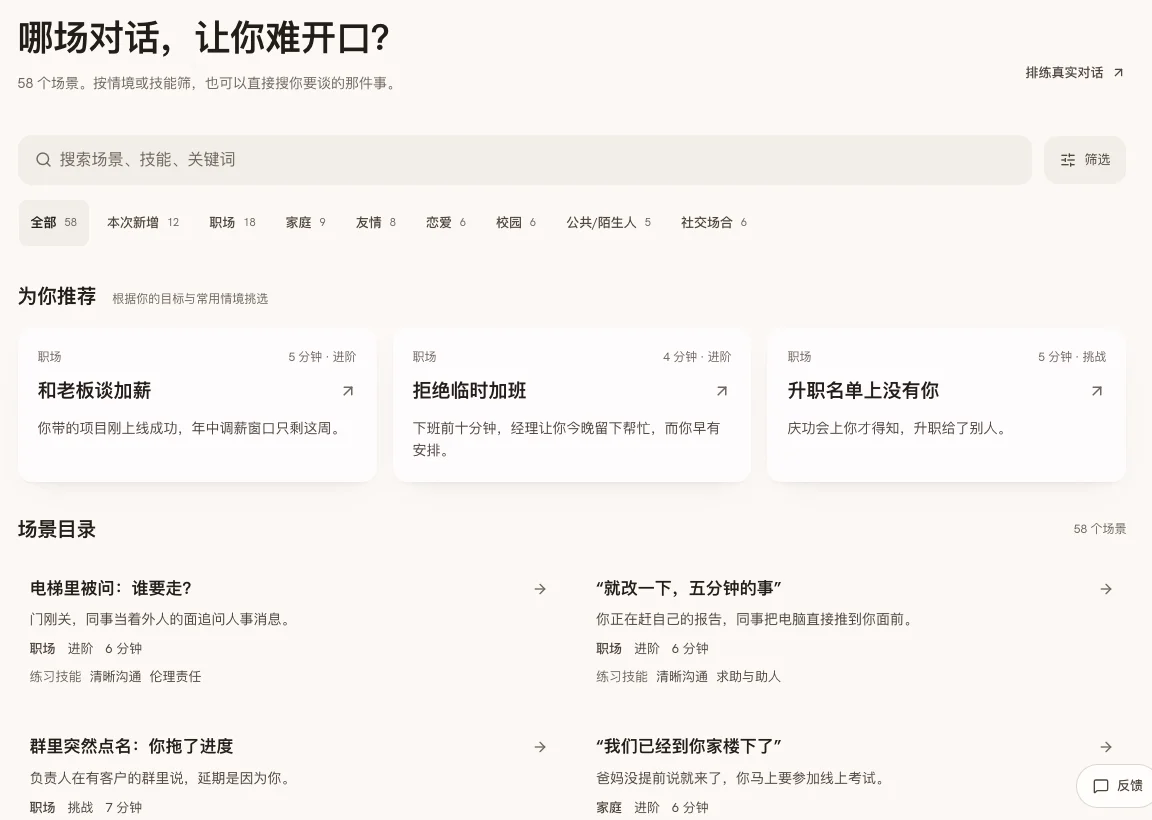Click 清晰沟通 tag under 就改一下
Screen dimensions: 1152x820
[x=682, y=677]
